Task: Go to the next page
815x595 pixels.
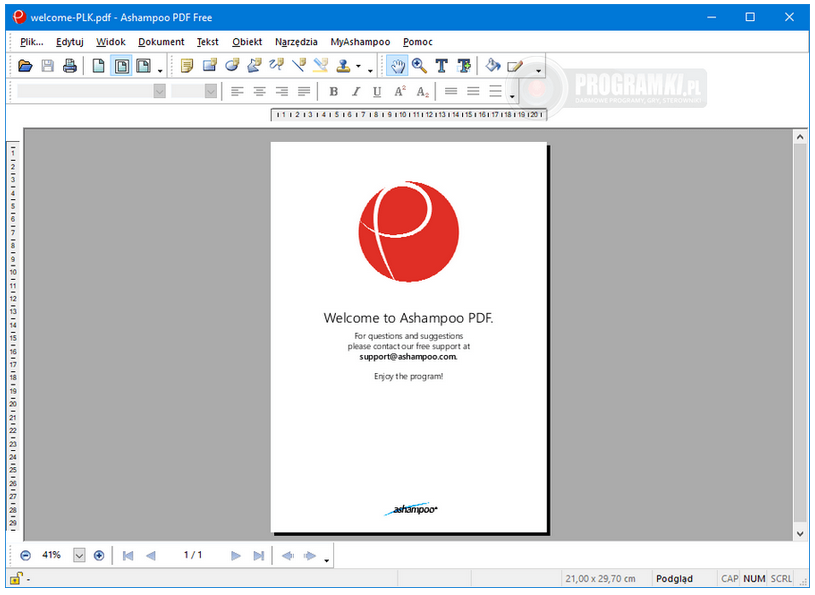Action: [x=235, y=556]
